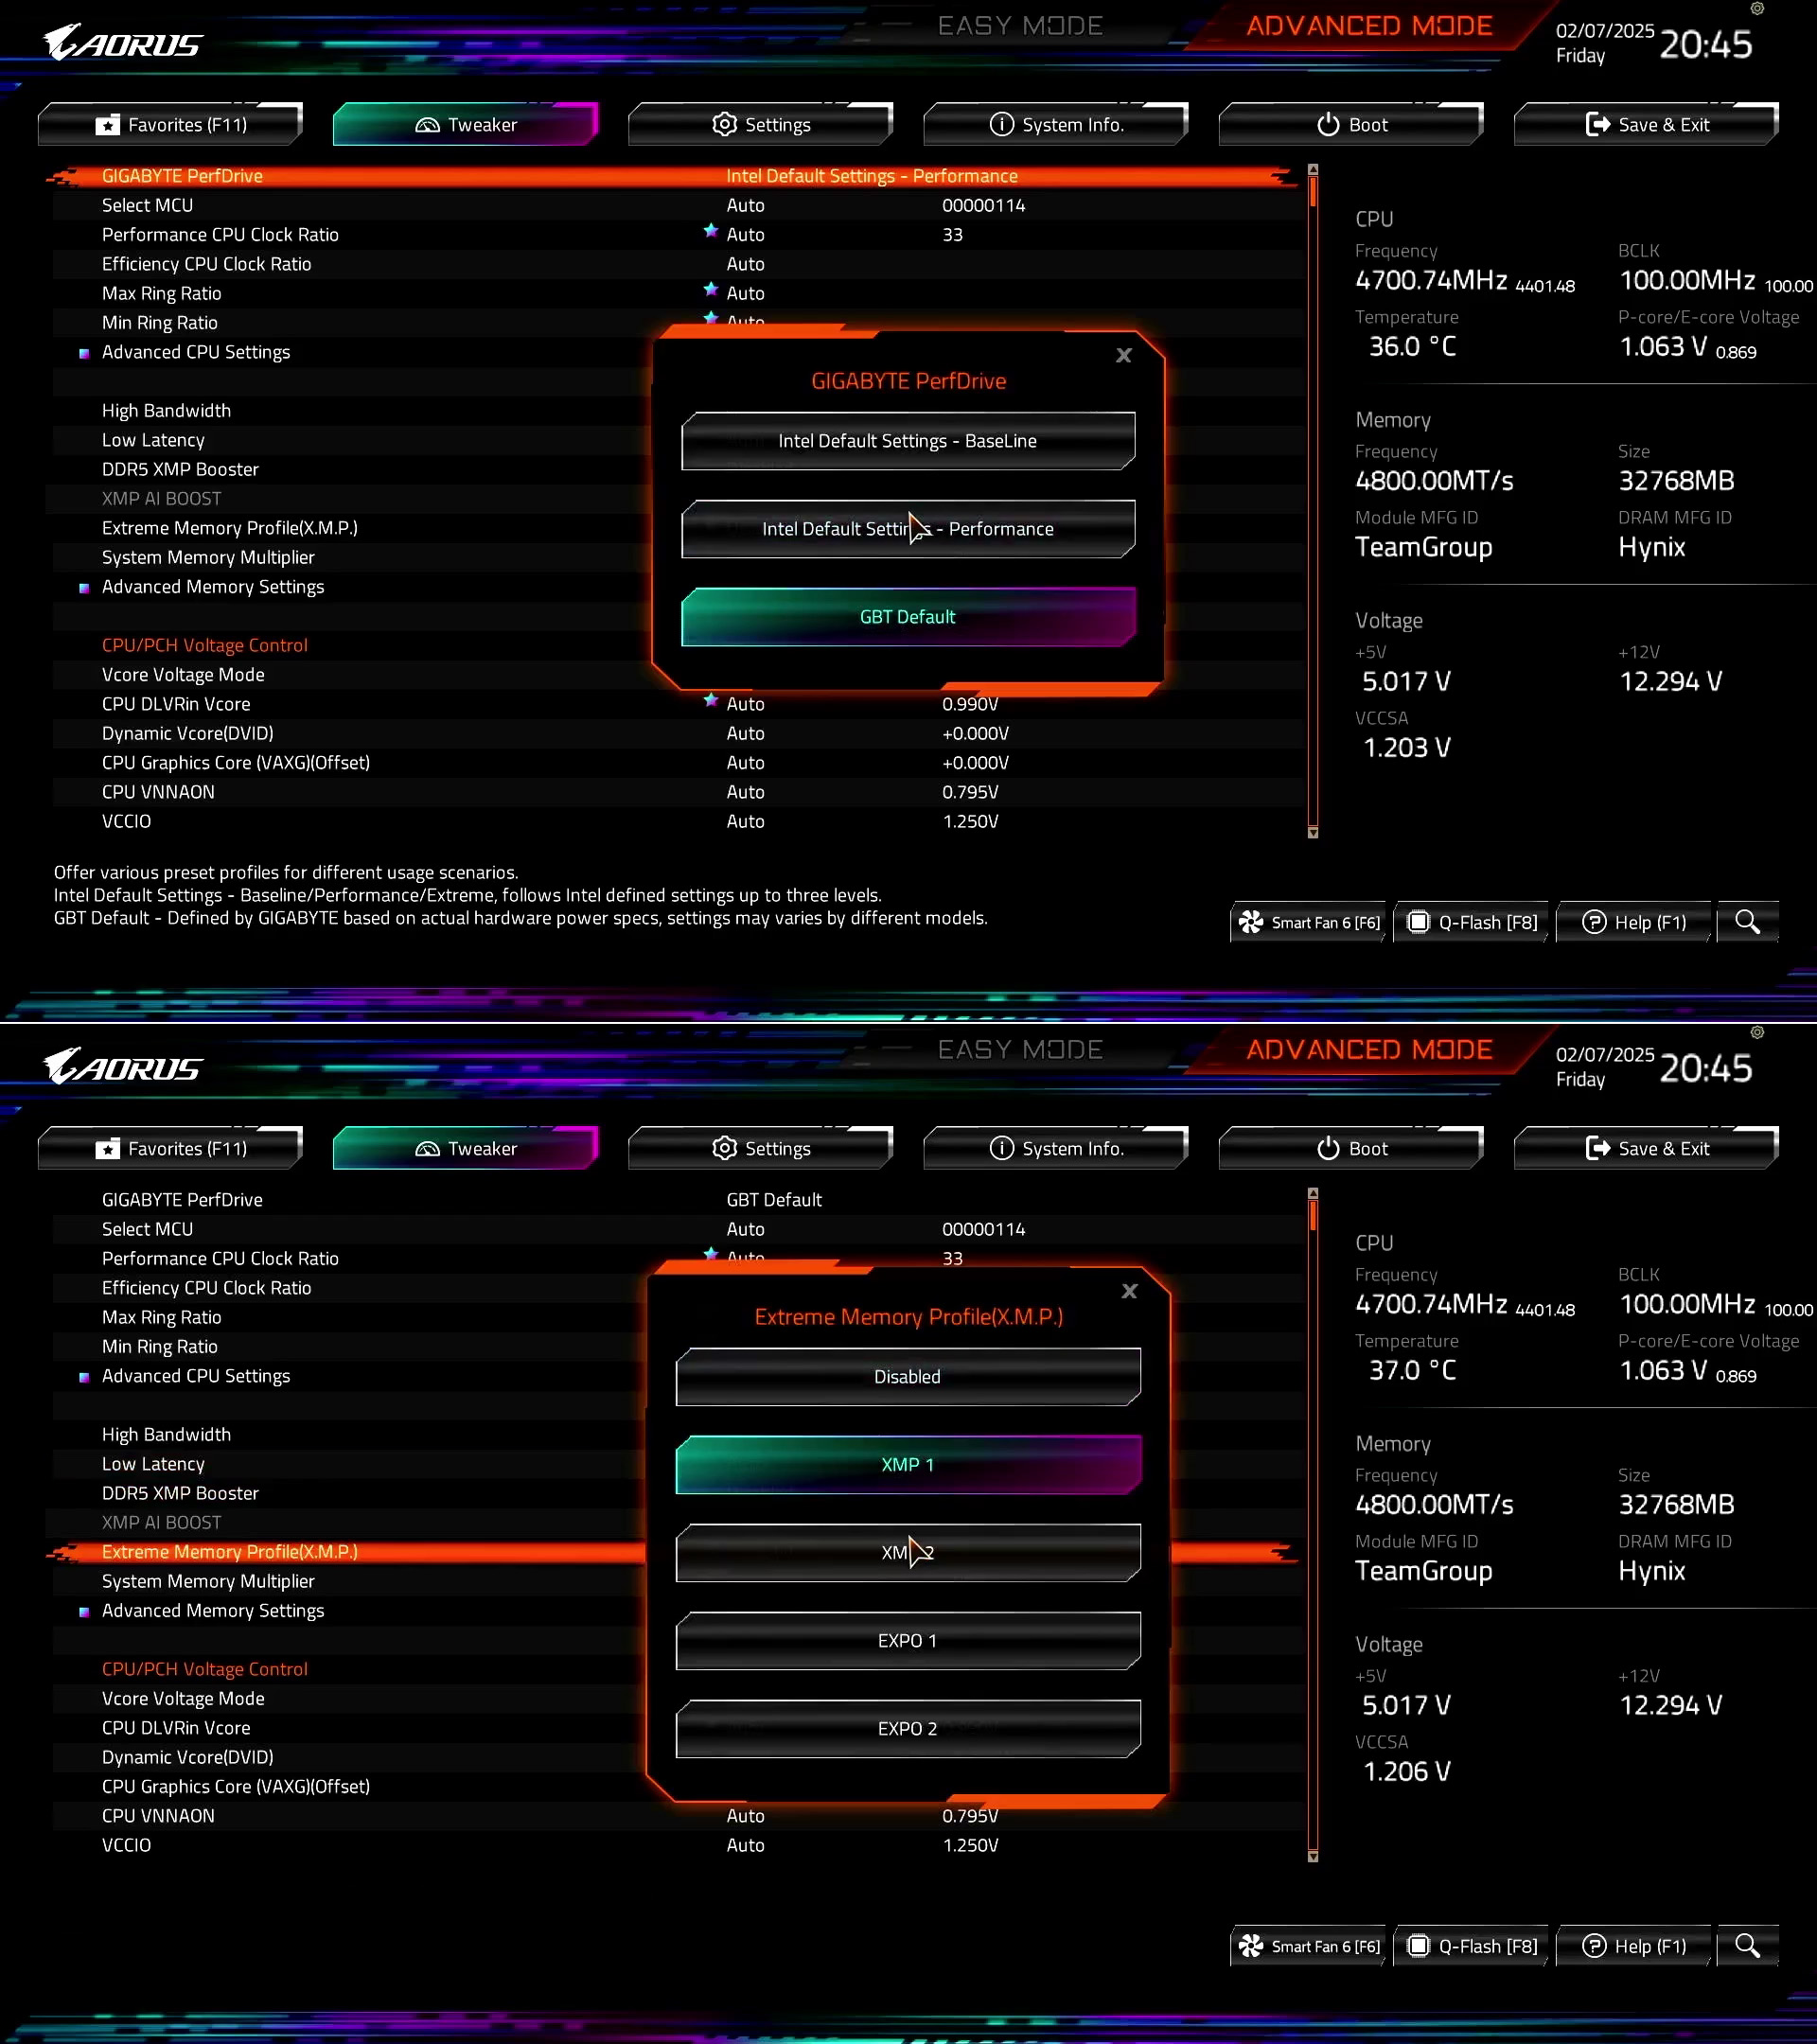This screenshot has width=1817, height=2044.
Task: Open Q-Flash utility below the PerfDrive help text
Action: click(1472, 922)
